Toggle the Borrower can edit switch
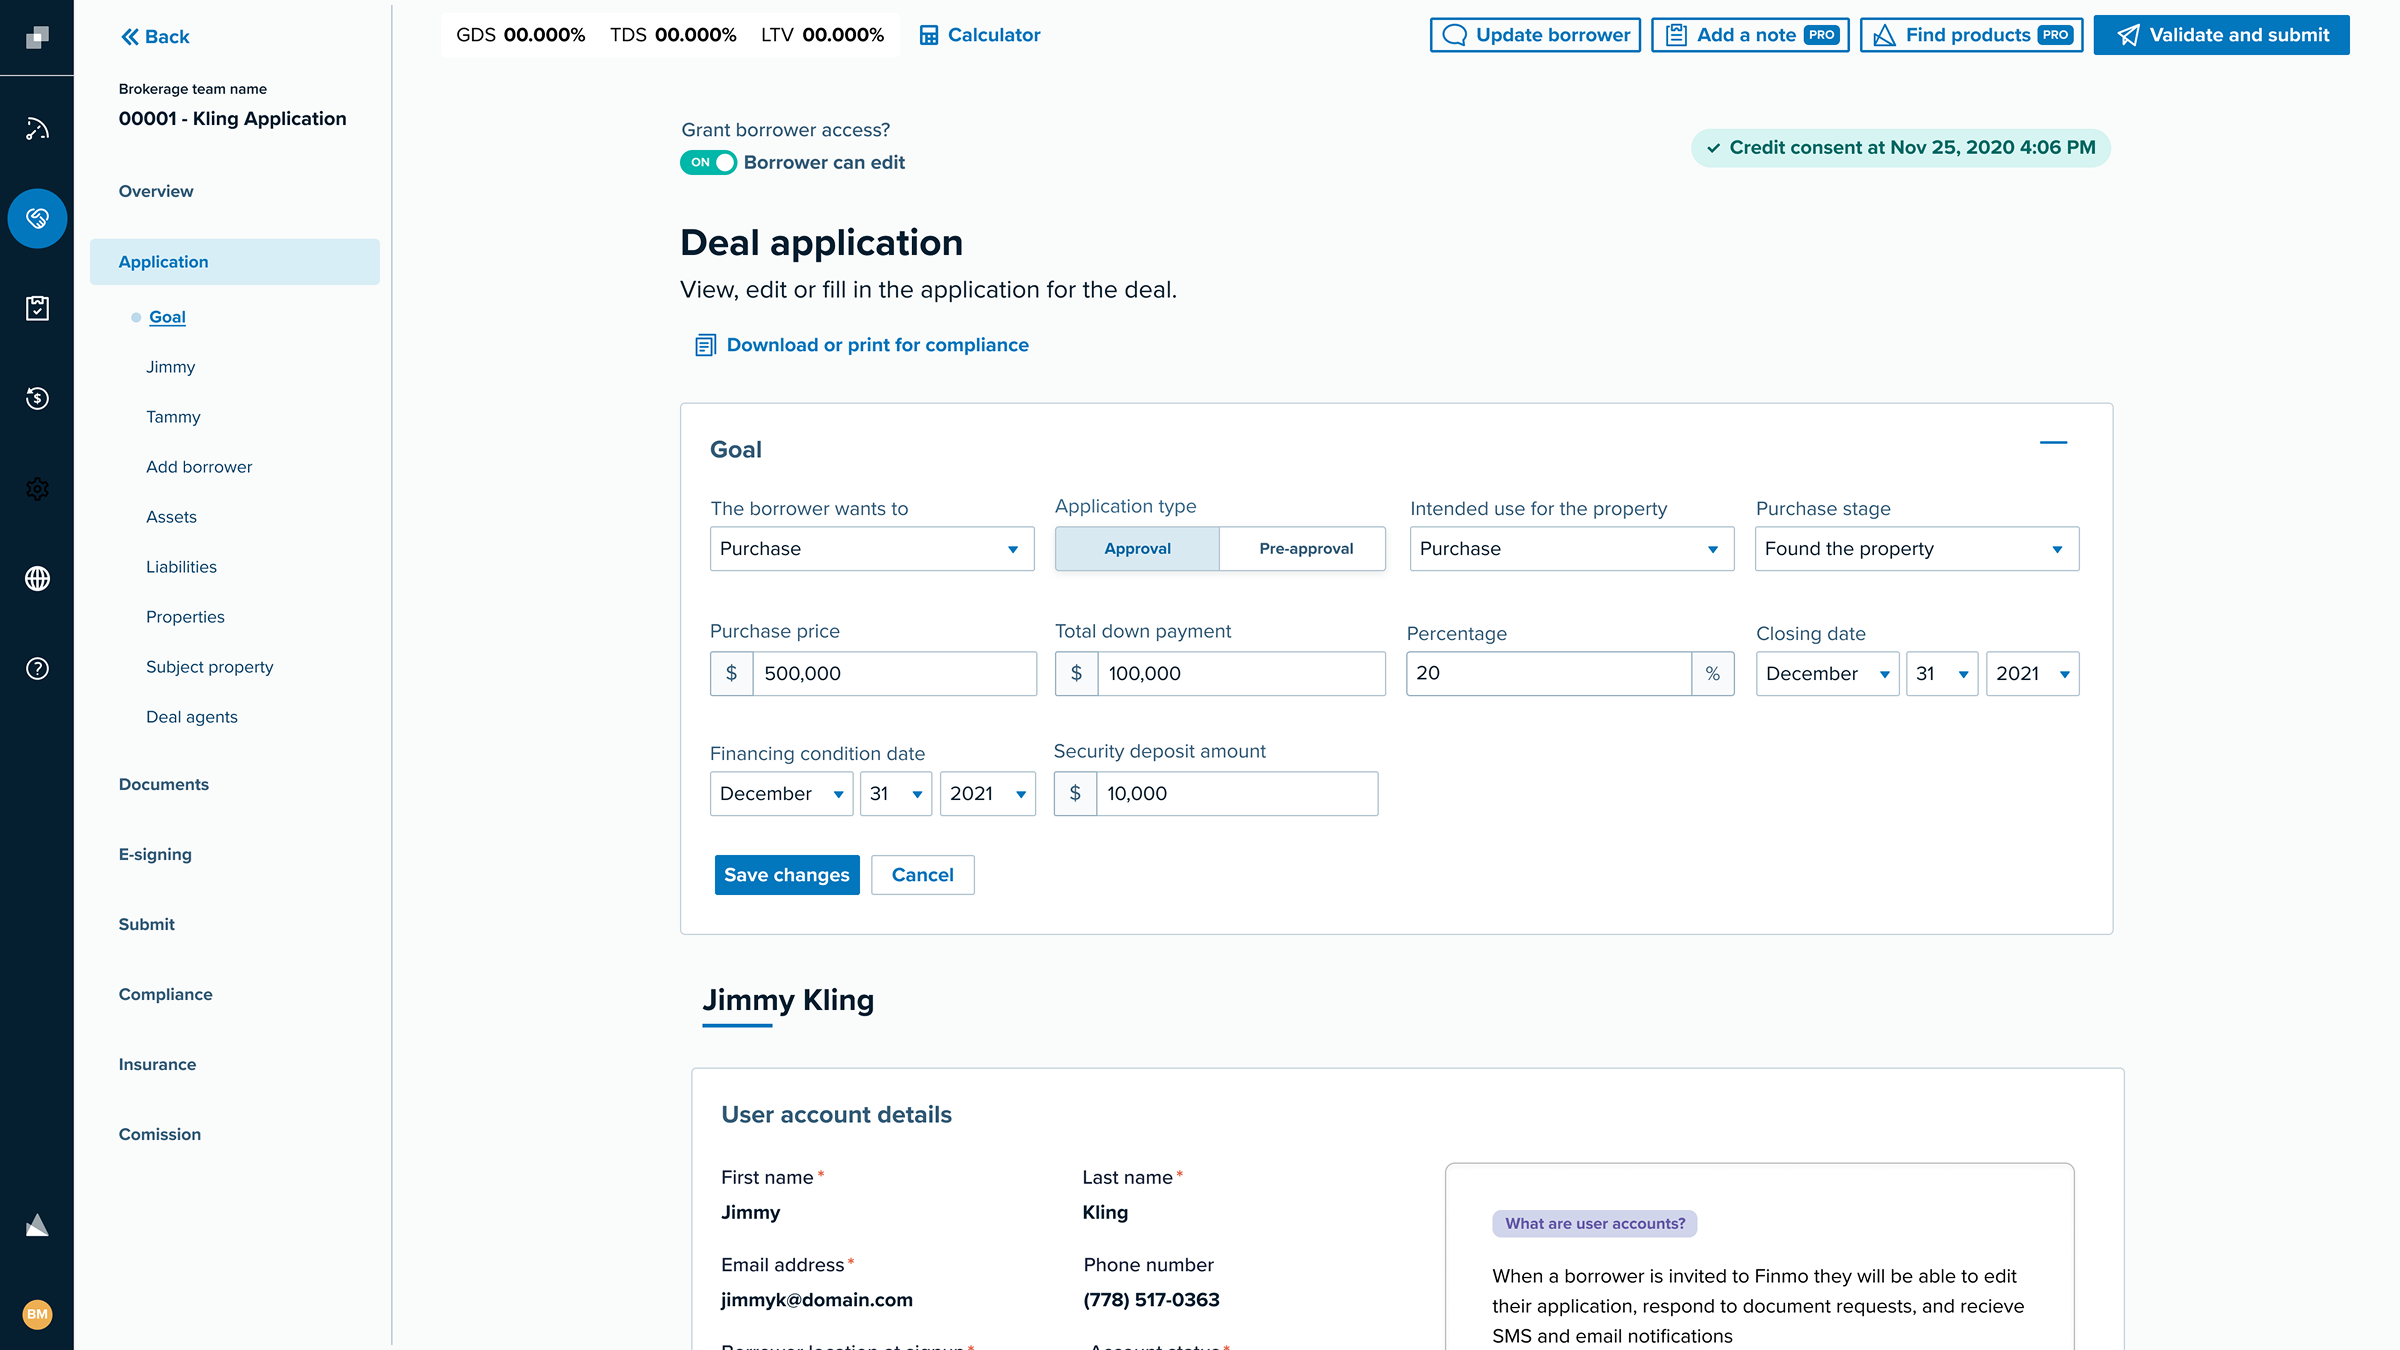Screen dimensions: 2400x1350 point(708,162)
